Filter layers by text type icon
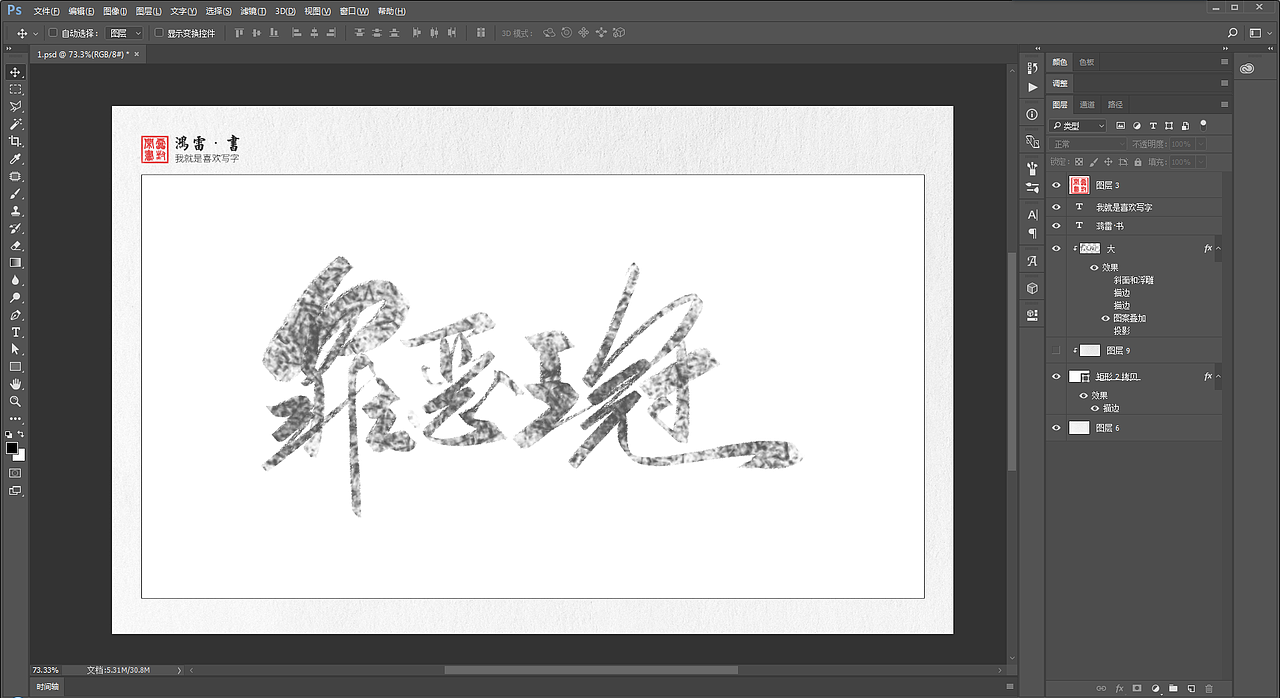The image size is (1280, 698). [1153, 126]
